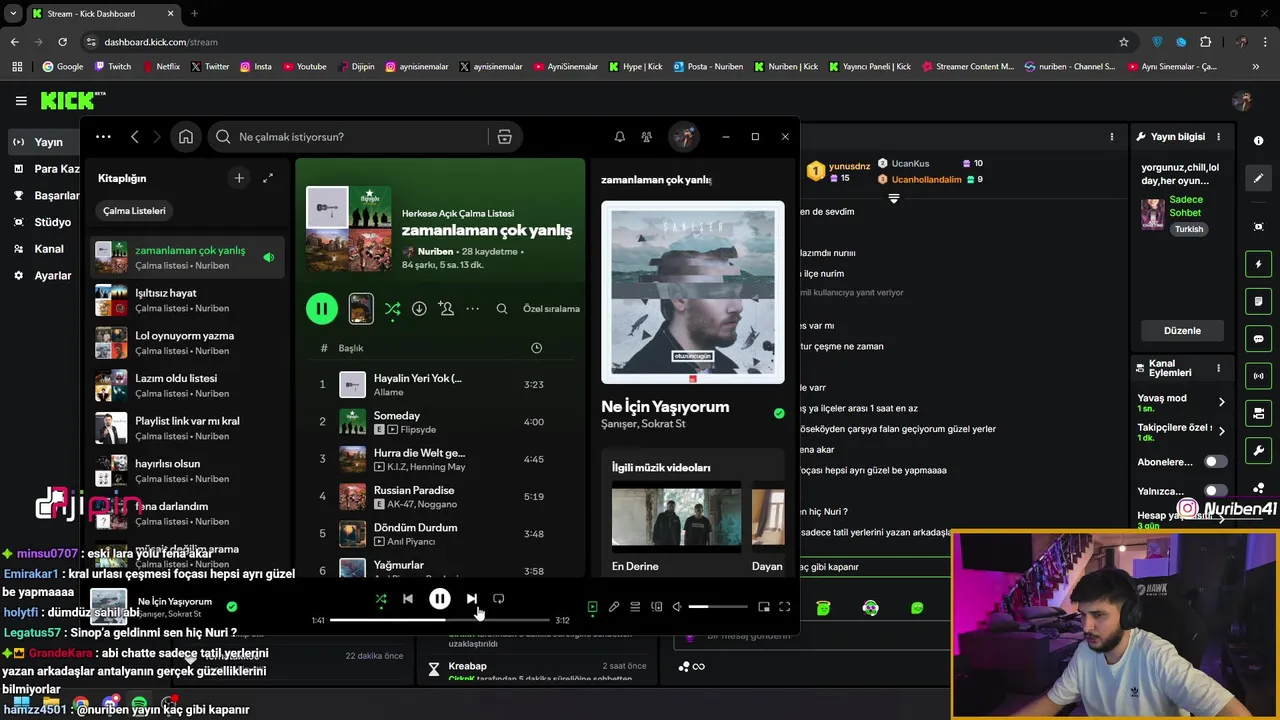Open the Başarılar sidebar item
Image resolution: width=1280 pixels, height=720 pixels.
coord(46,196)
